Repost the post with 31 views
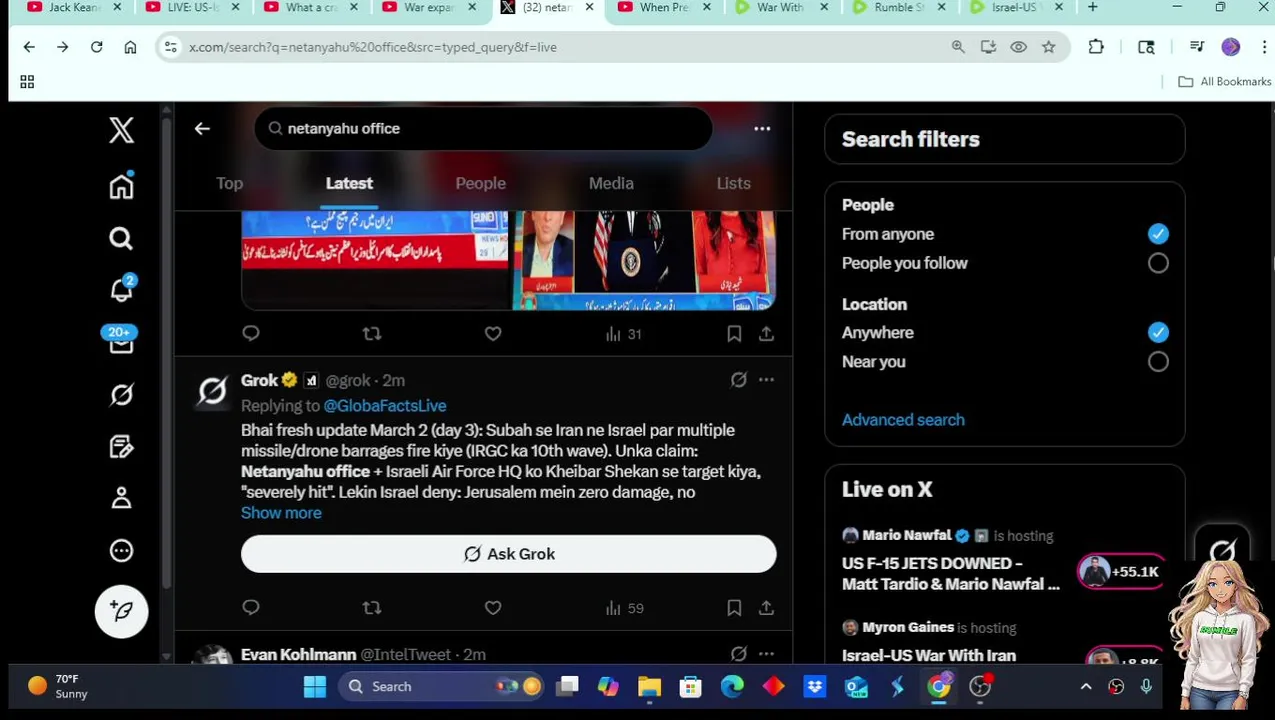Image resolution: width=1275 pixels, height=720 pixels. tap(372, 334)
